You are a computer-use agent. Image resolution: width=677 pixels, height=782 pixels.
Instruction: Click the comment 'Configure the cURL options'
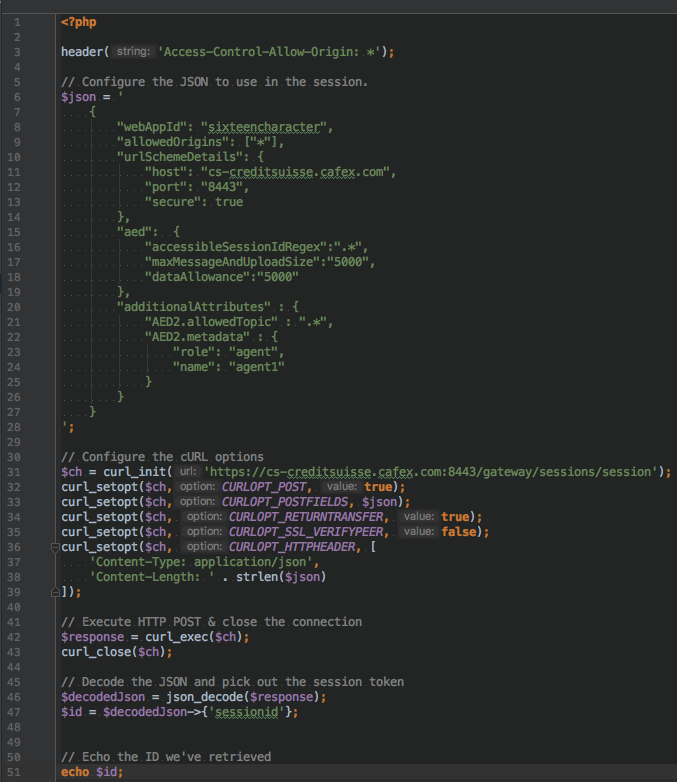[162, 457]
